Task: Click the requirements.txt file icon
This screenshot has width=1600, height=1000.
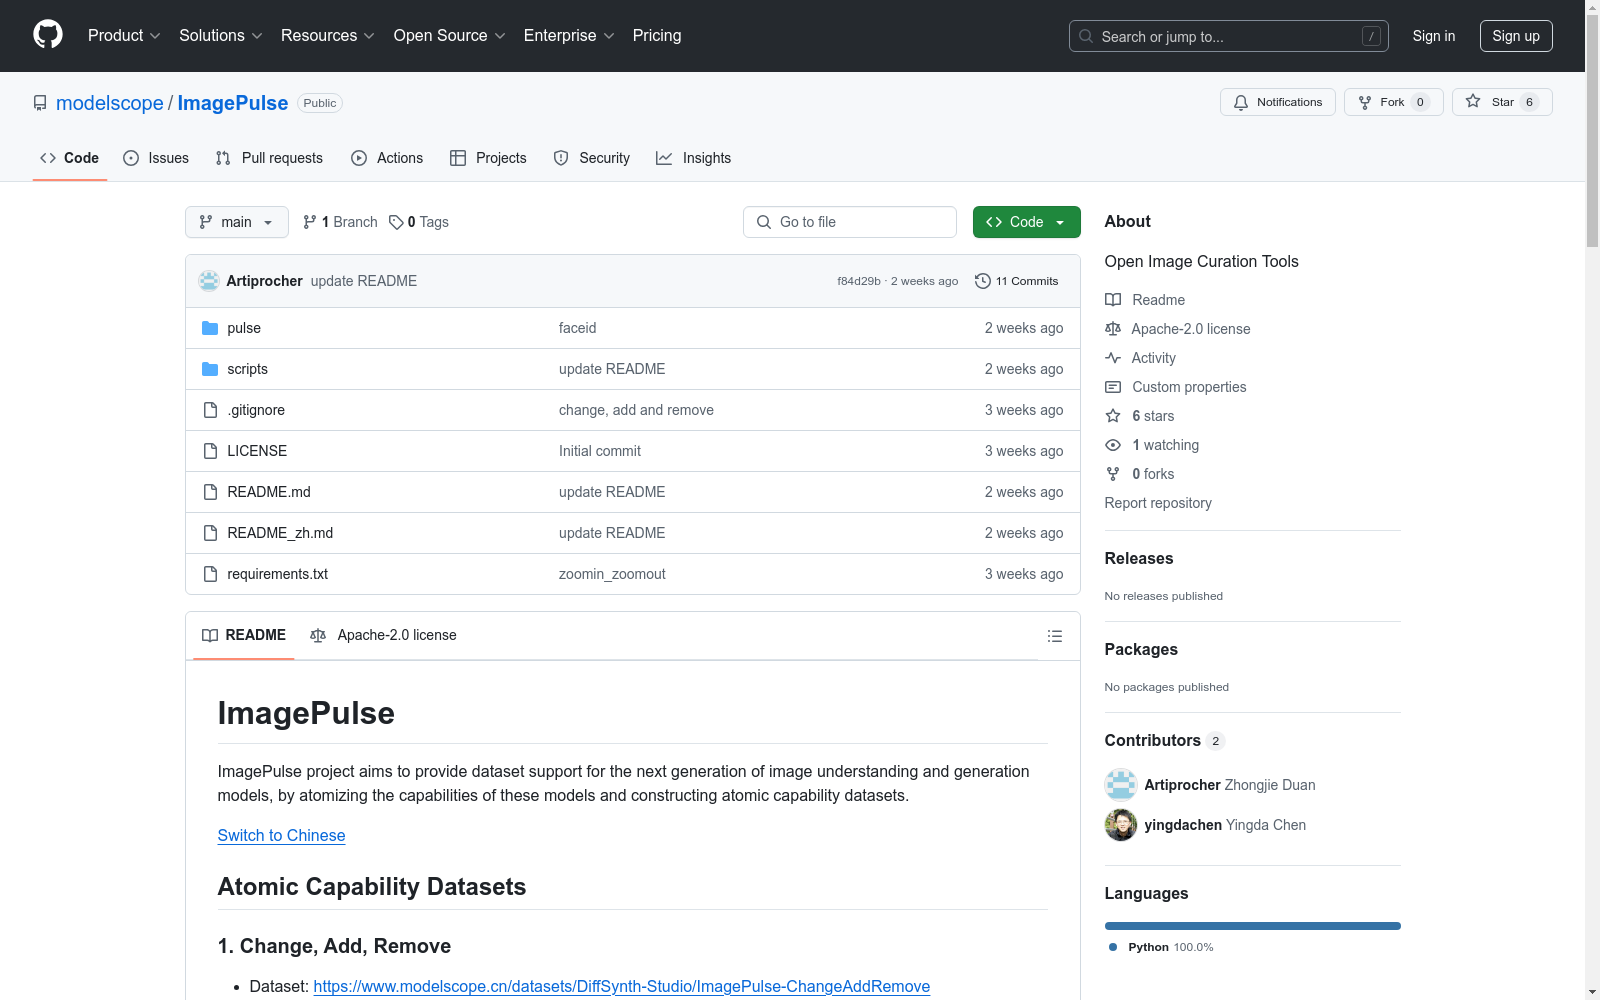Action: tap(210, 574)
